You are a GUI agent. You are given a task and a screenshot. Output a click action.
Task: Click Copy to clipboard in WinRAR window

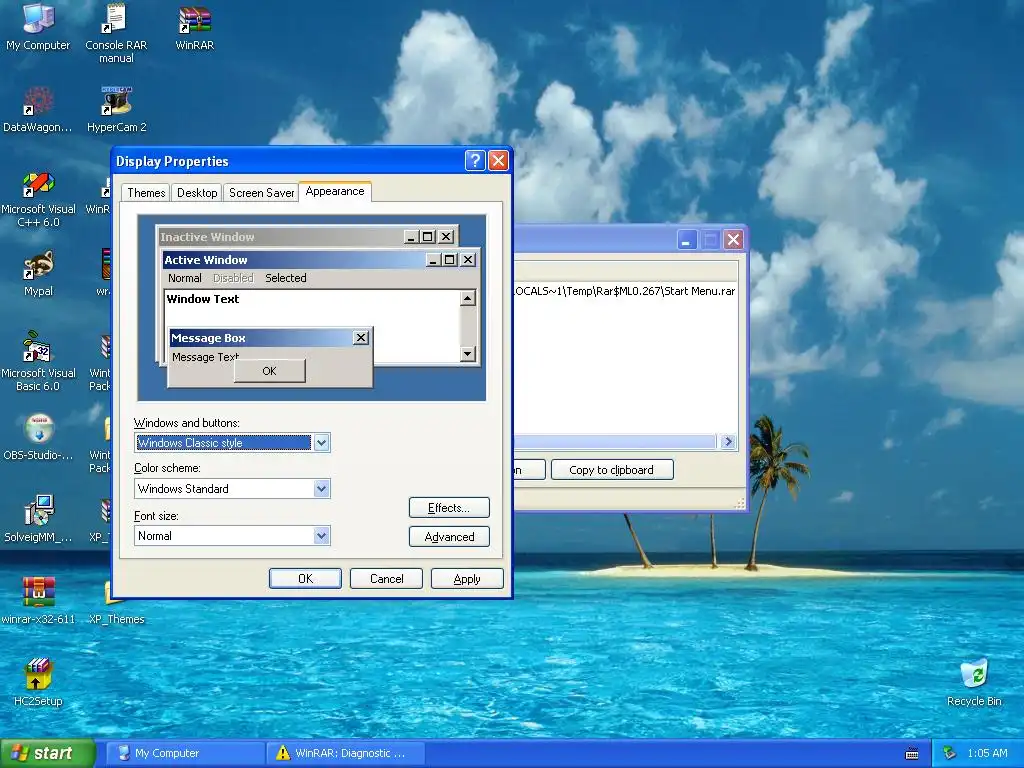(x=612, y=470)
